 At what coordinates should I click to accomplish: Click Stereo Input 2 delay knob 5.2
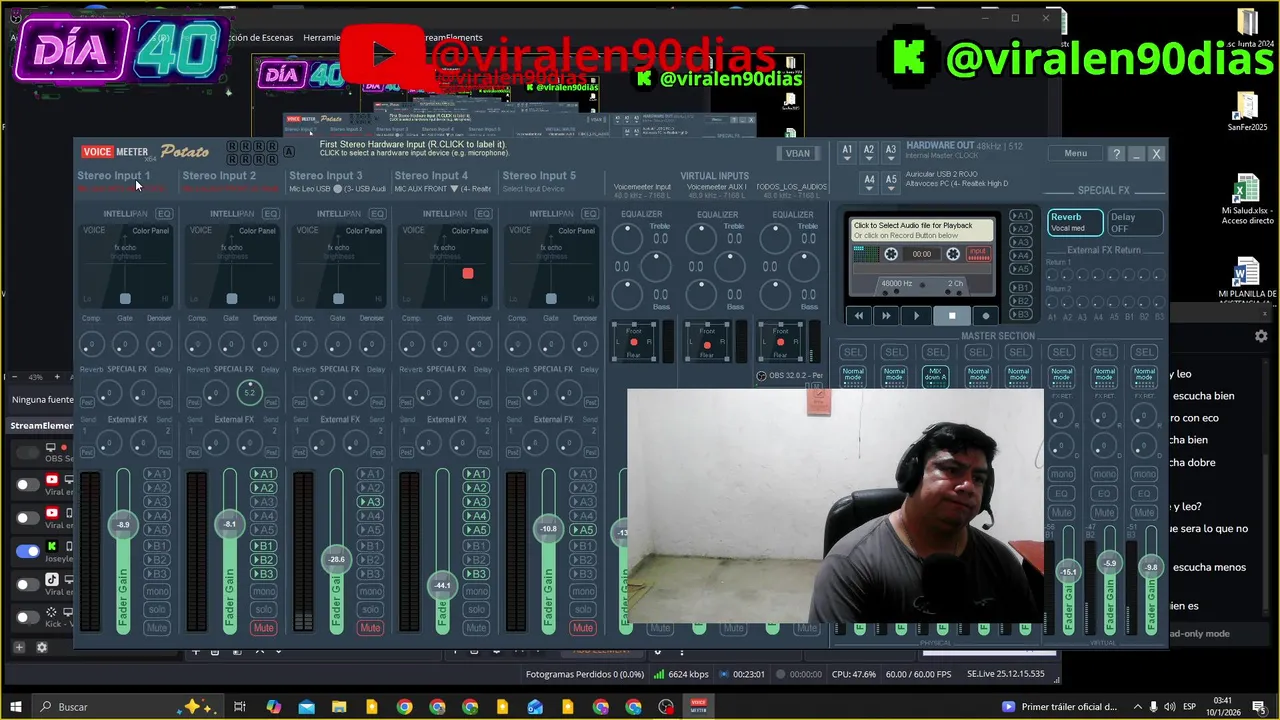point(249,393)
